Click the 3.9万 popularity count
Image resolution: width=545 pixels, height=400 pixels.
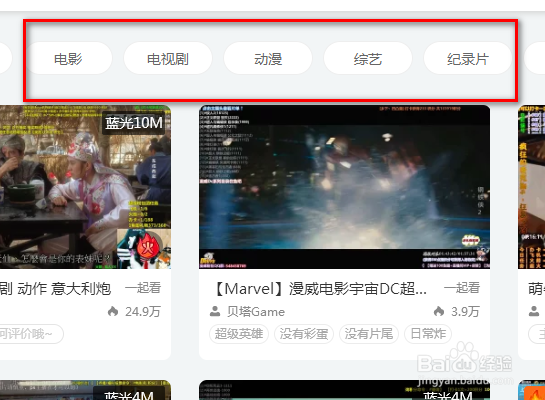[465, 312]
